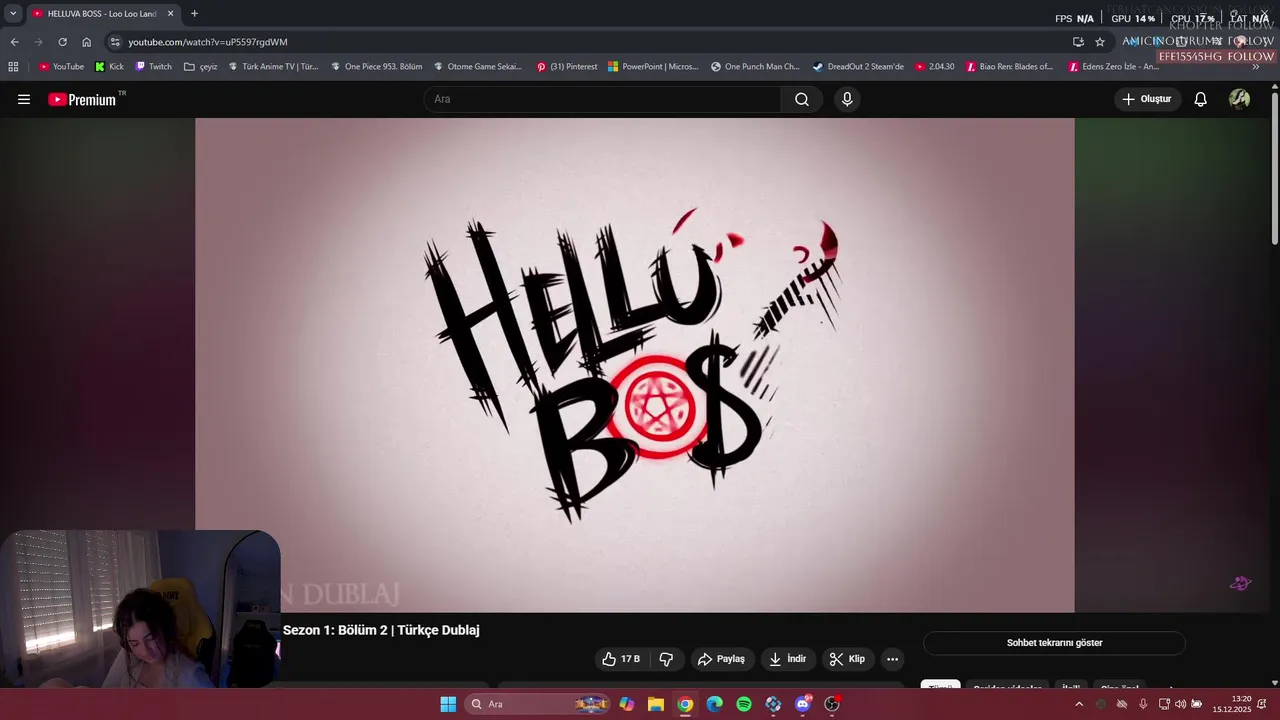Open Copilot from the taskbar
1280x720 pixels.
pos(626,704)
